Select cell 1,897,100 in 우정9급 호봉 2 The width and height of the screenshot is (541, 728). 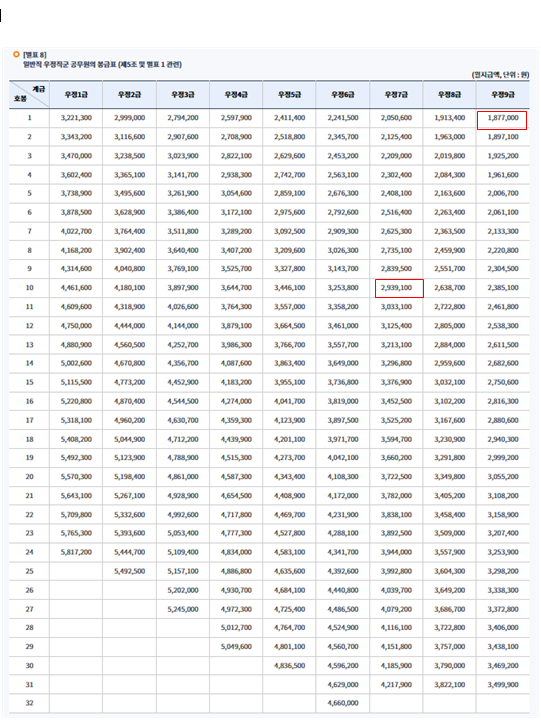click(x=503, y=137)
